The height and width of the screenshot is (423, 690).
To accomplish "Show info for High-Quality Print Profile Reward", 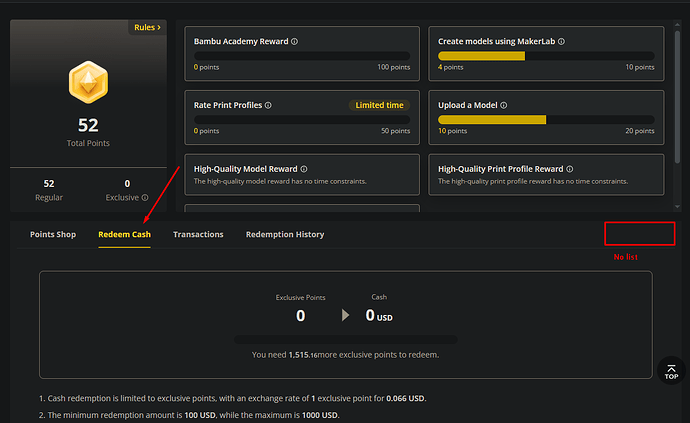I will pyautogui.click(x=570, y=169).
